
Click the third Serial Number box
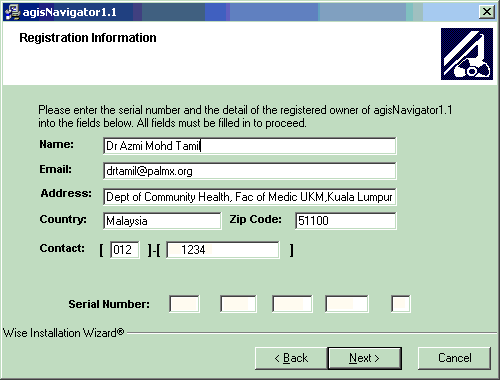(x=292, y=304)
